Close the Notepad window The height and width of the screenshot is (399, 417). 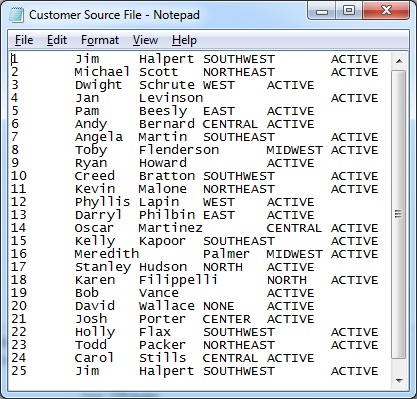(x=386, y=11)
